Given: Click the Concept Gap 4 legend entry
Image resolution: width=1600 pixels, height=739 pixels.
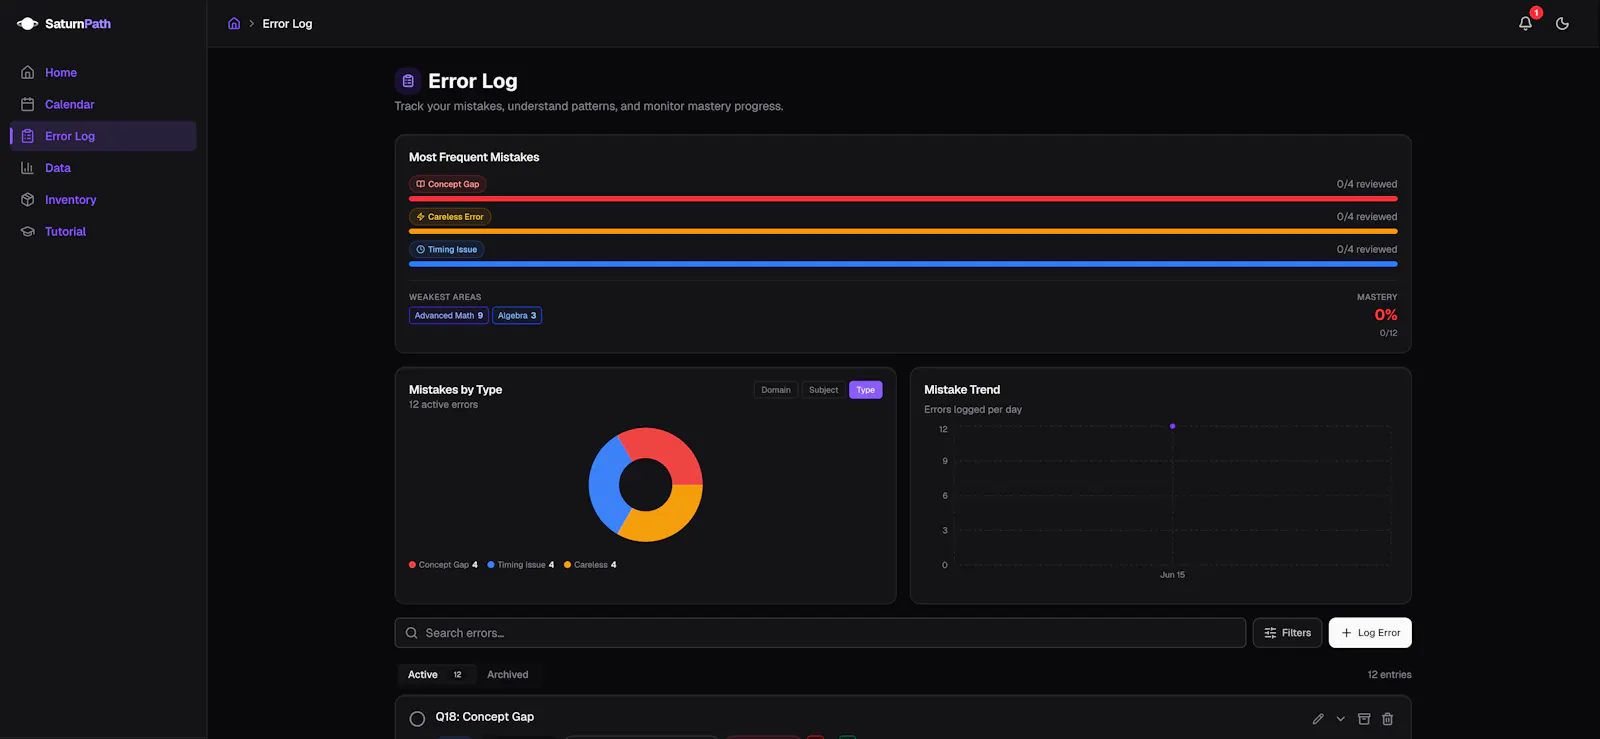Looking at the screenshot, I should (x=443, y=565).
